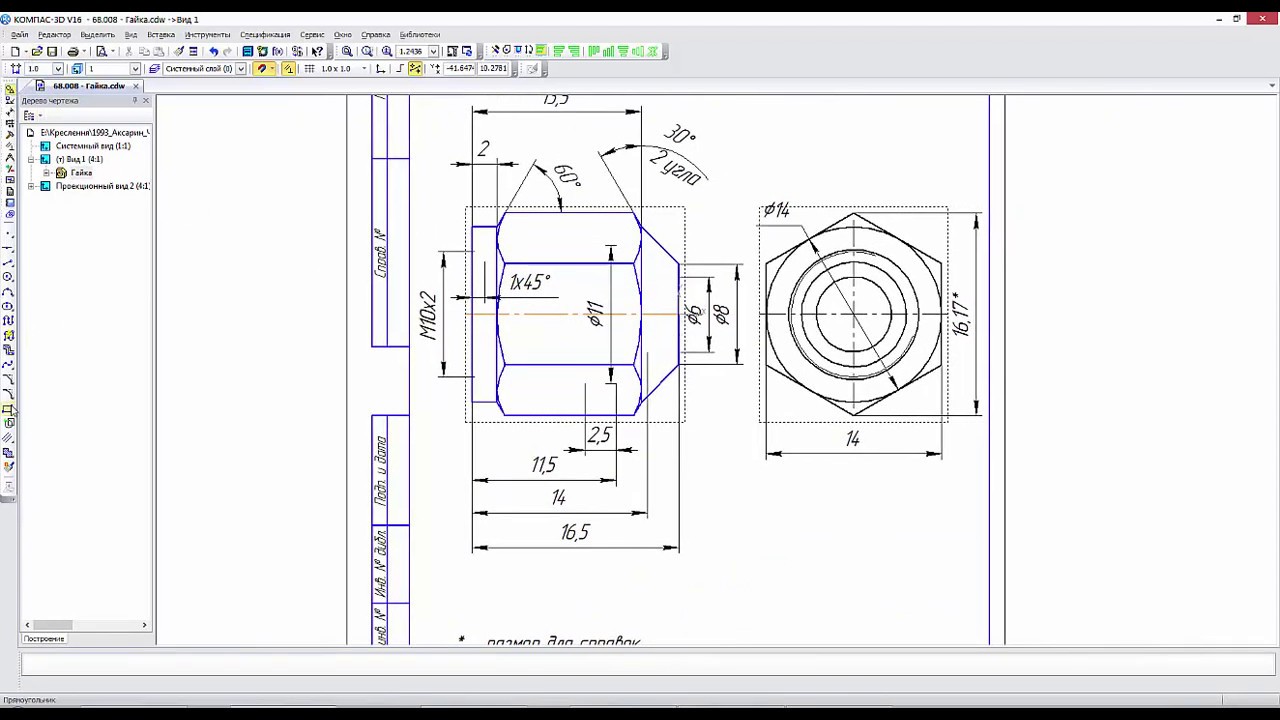This screenshot has width=1280, height=720.
Task: Toggle the grid display button
Action: coord(309,69)
